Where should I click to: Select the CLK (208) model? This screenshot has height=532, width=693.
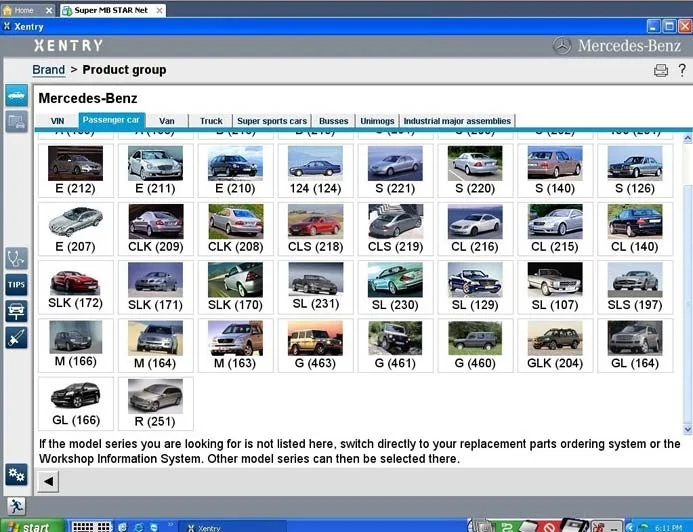(236, 229)
